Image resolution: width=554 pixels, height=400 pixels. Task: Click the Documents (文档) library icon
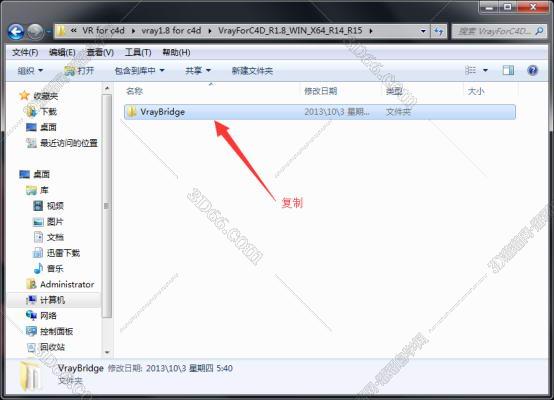click(x=38, y=237)
